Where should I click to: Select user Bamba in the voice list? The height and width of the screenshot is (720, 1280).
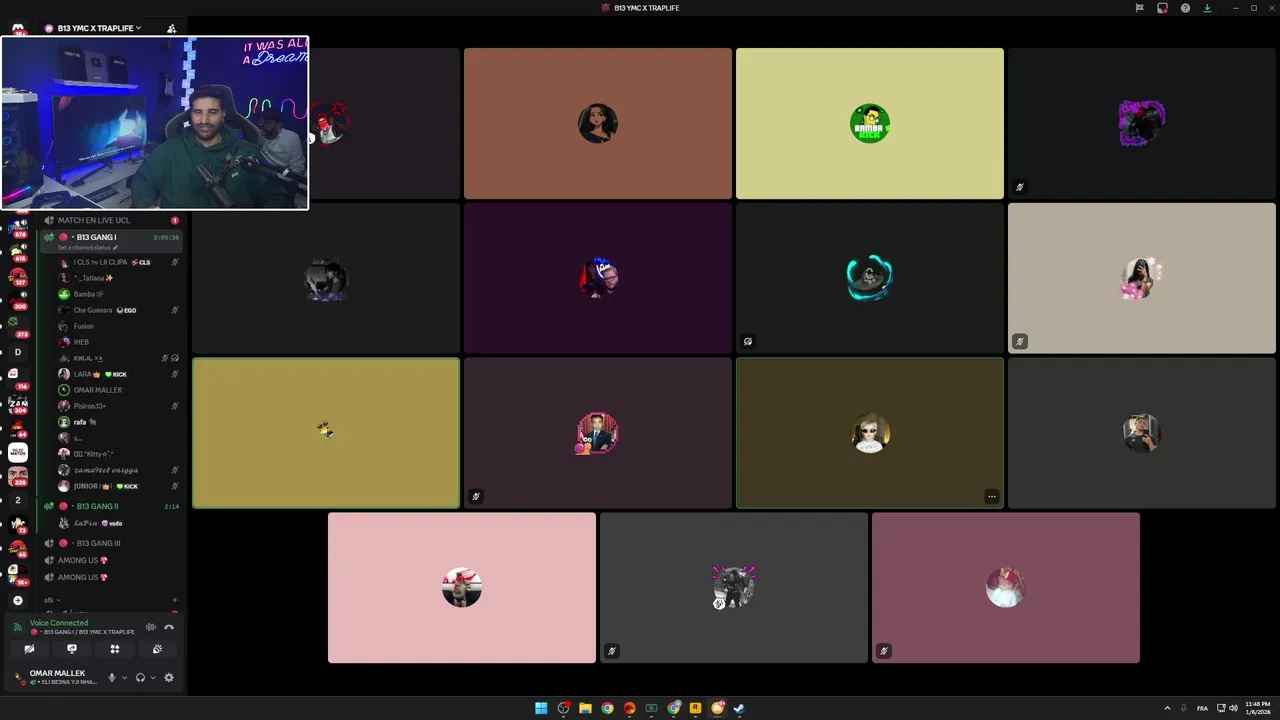click(118, 294)
